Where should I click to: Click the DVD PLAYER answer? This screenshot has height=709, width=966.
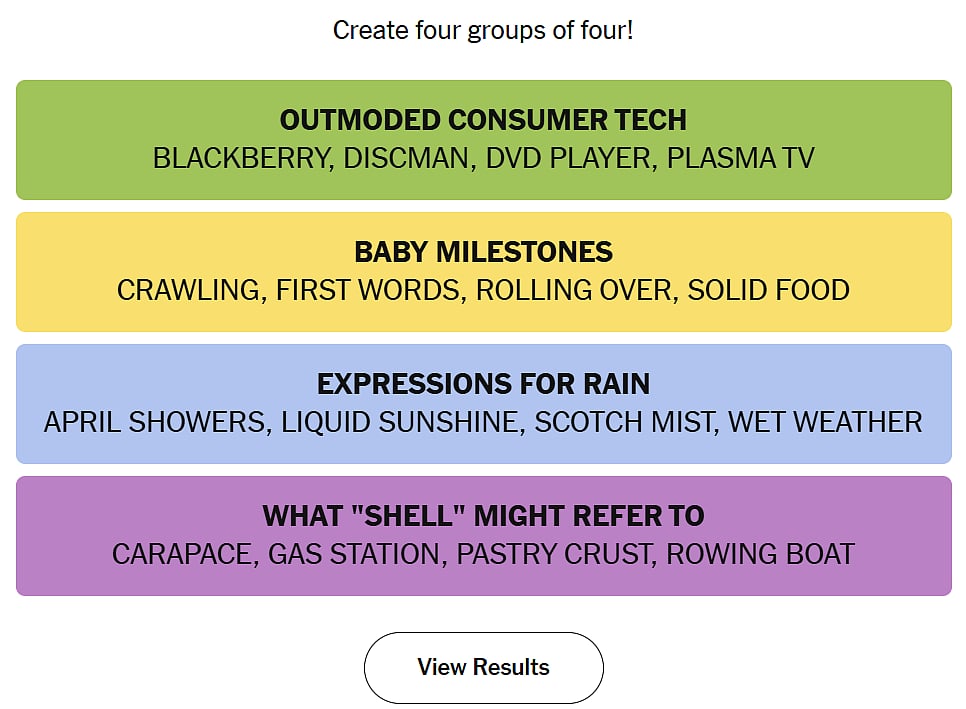coord(568,158)
